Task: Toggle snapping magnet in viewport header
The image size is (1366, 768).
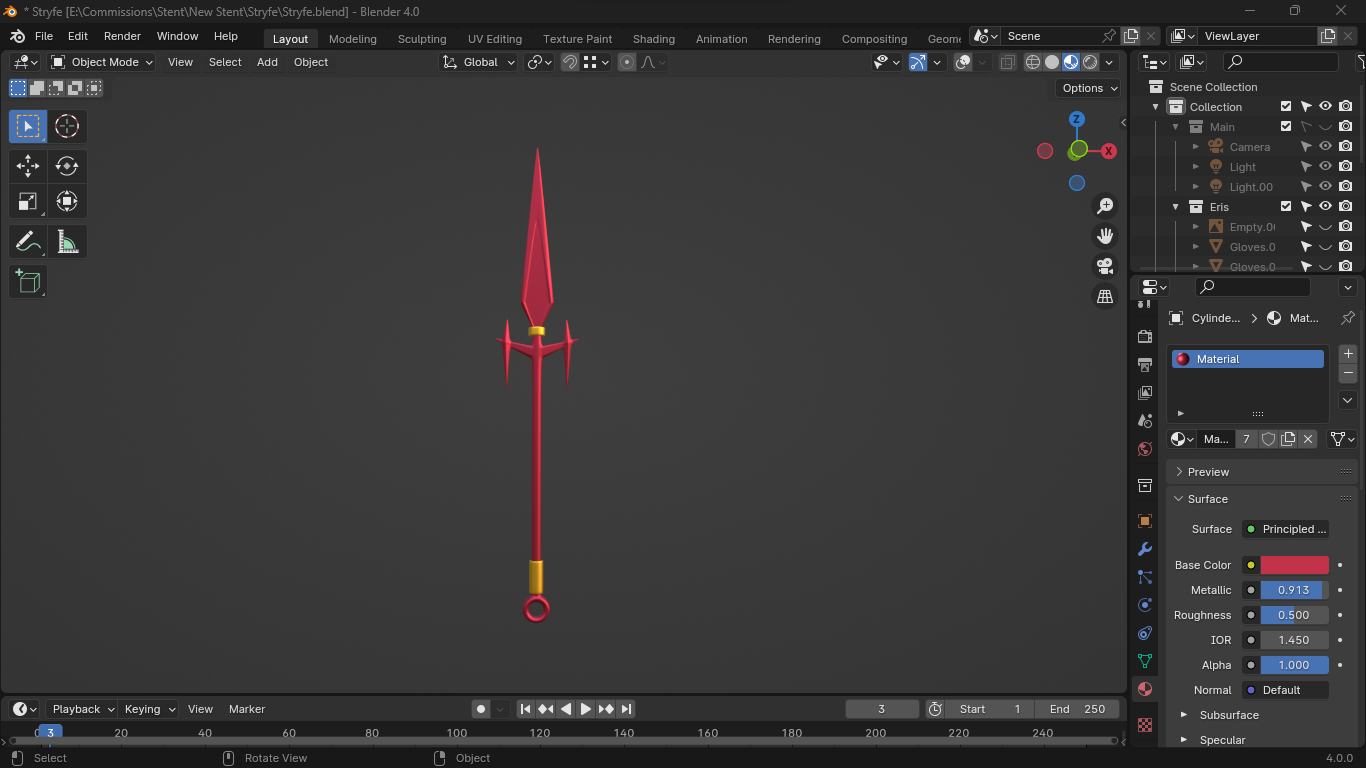Action: 570,62
